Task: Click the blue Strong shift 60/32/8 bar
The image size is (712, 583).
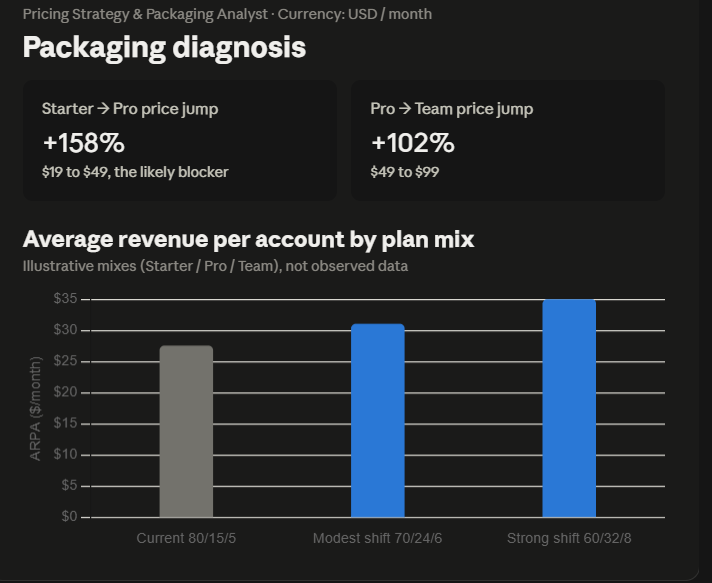Action: (x=569, y=408)
